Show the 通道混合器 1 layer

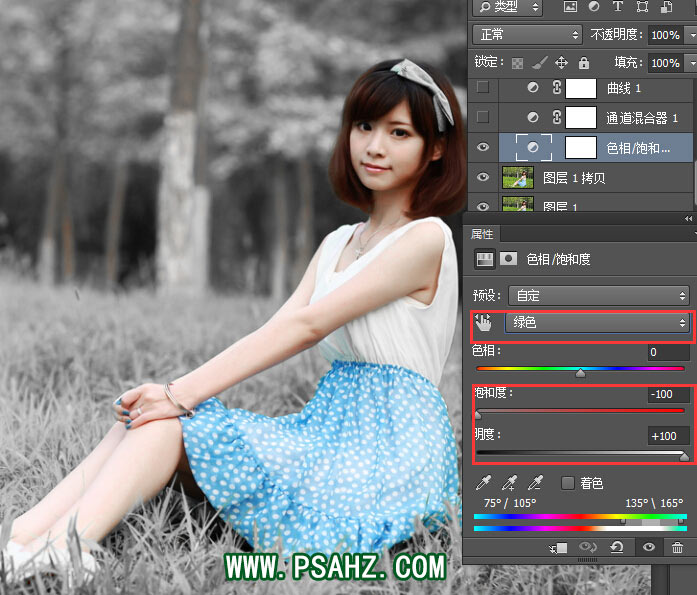click(x=483, y=118)
